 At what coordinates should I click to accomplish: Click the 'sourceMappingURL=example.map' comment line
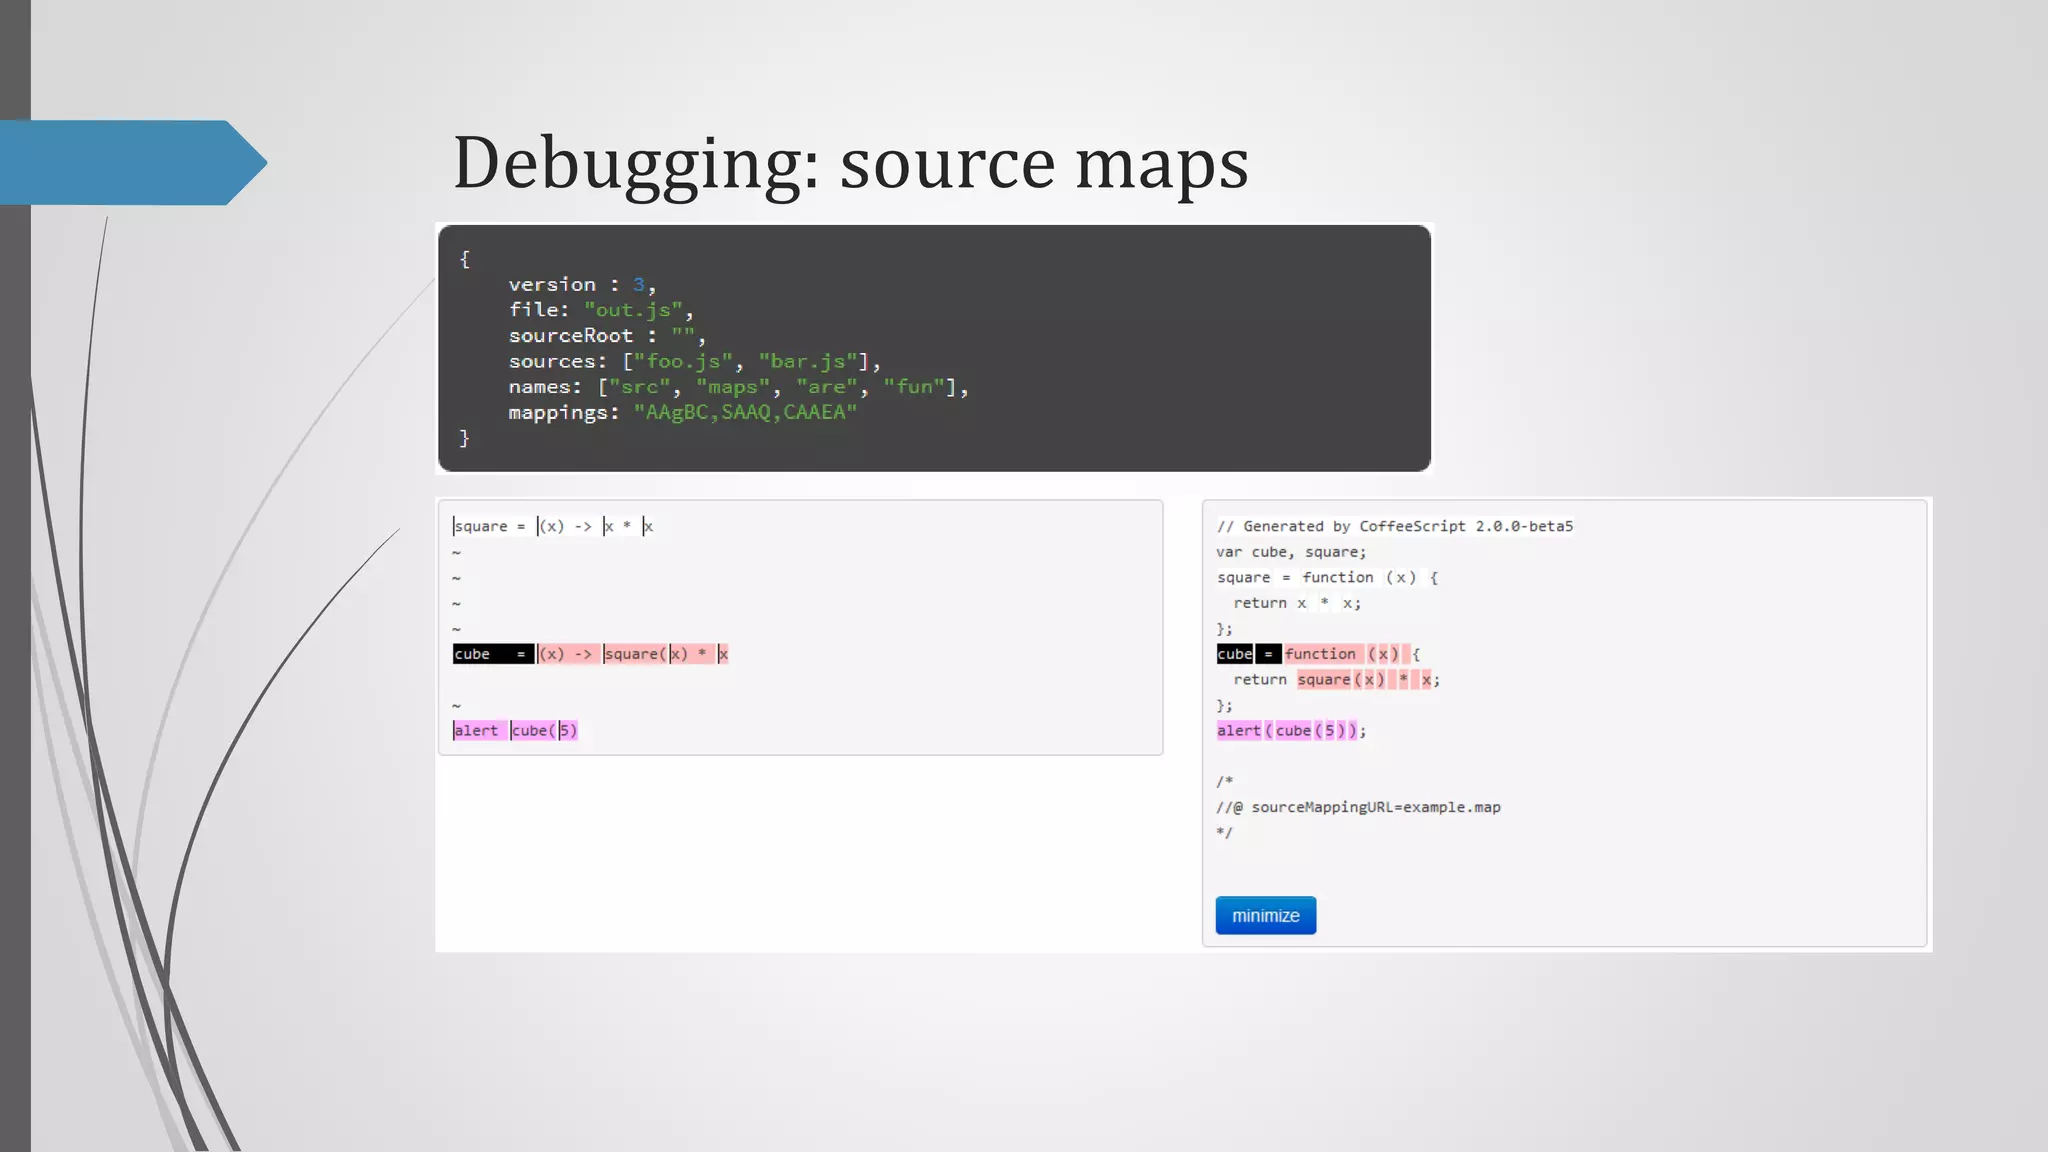[x=1375, y=807]
